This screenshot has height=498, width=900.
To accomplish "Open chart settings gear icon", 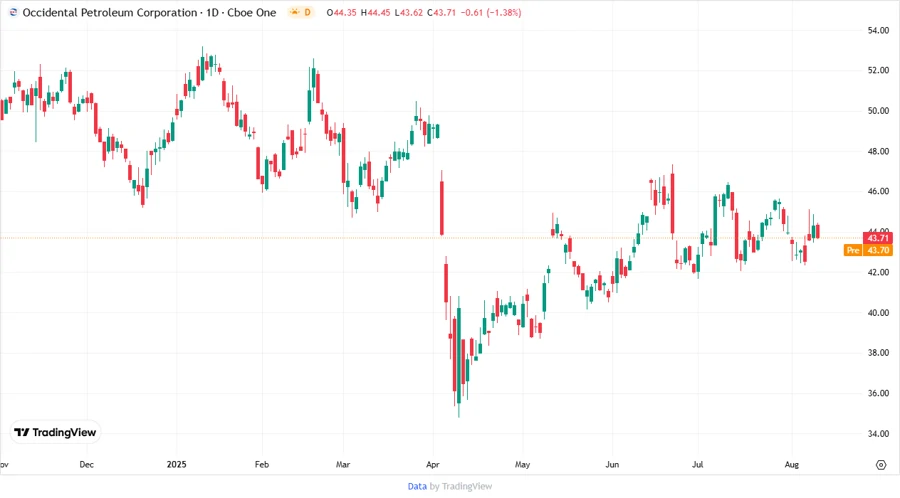I will (x=881, y=465).
